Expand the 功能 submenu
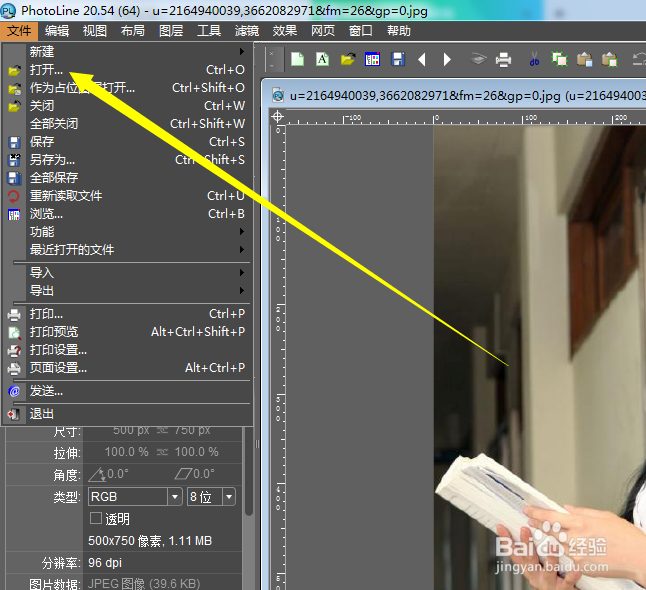Image resolution: width=646 pixels, height=590 pixels. click(x=127, y=232)
